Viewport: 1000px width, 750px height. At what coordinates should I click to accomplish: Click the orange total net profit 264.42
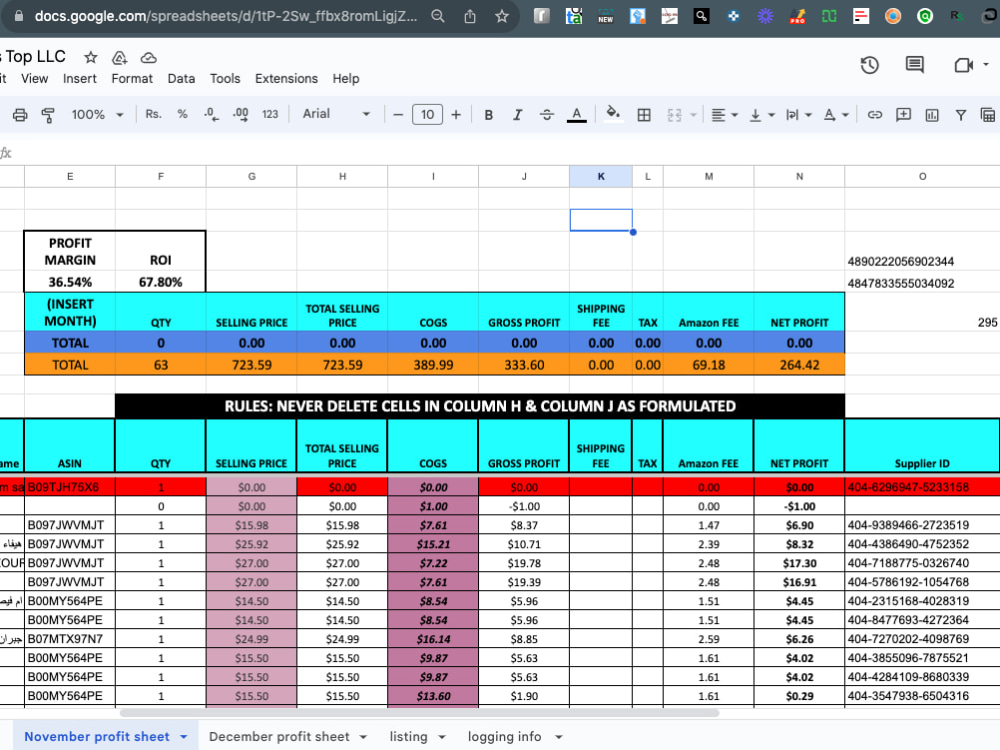(799, 365)
